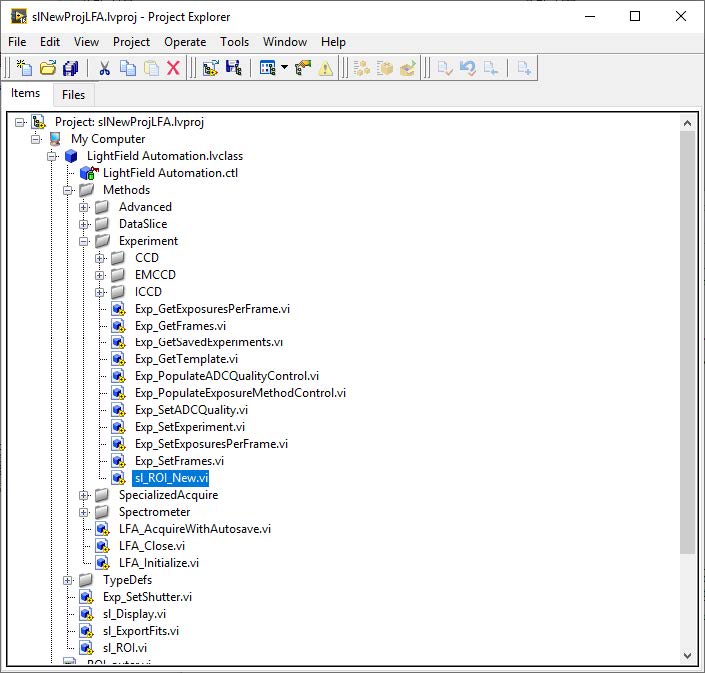Click the toolbar icon between the dropdown arrow and warning triangle
Viewport: 705px width, 673px height.
[x=303, y=68]
